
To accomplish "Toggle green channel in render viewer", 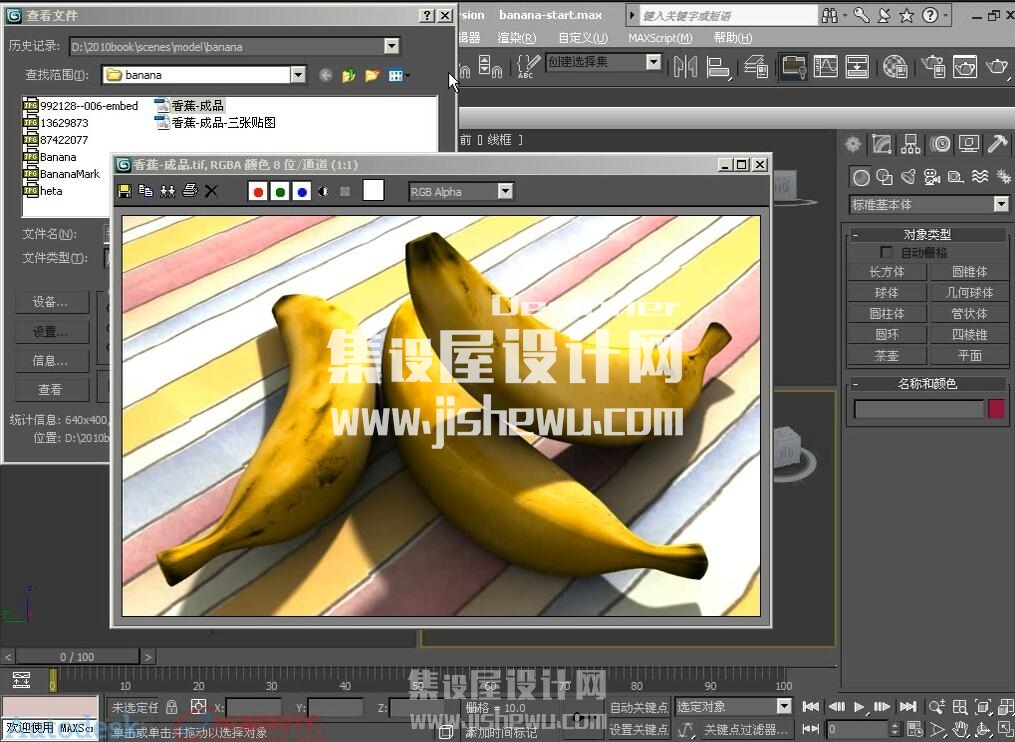I will tap(280, 192).
